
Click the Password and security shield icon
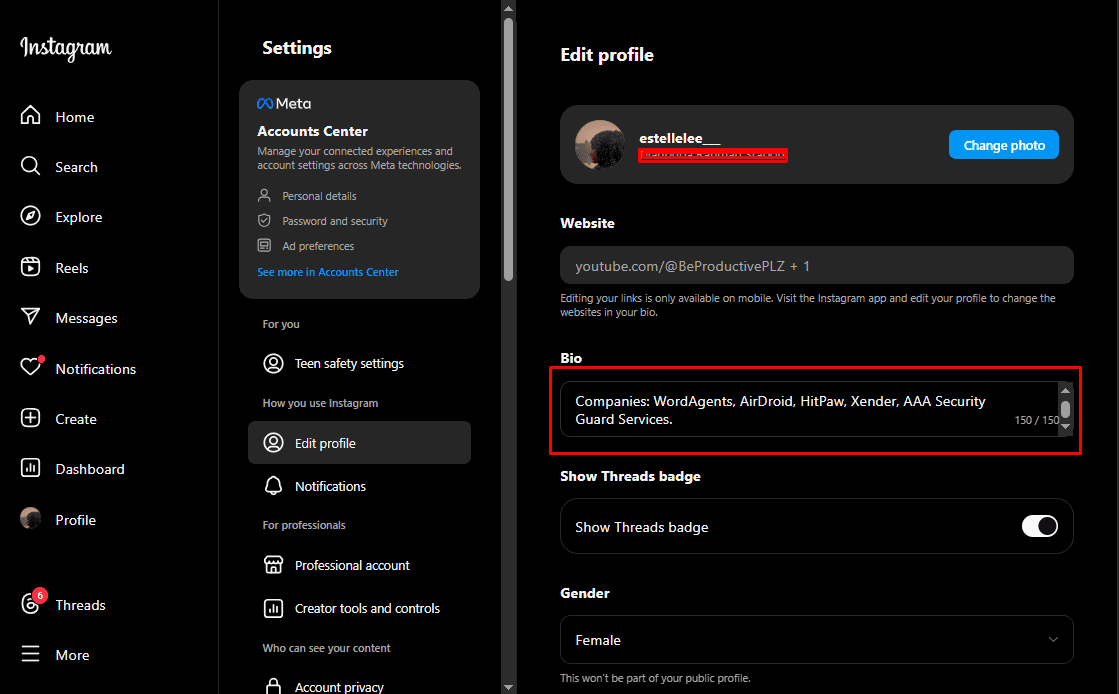tap(264, 220)
